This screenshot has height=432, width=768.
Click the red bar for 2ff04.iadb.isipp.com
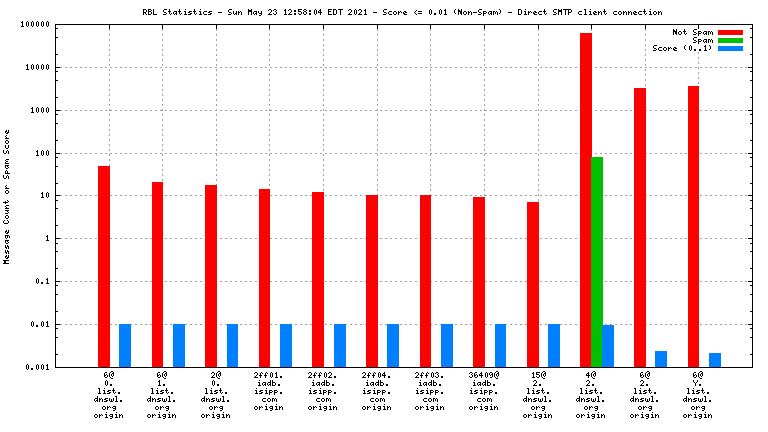372,280
